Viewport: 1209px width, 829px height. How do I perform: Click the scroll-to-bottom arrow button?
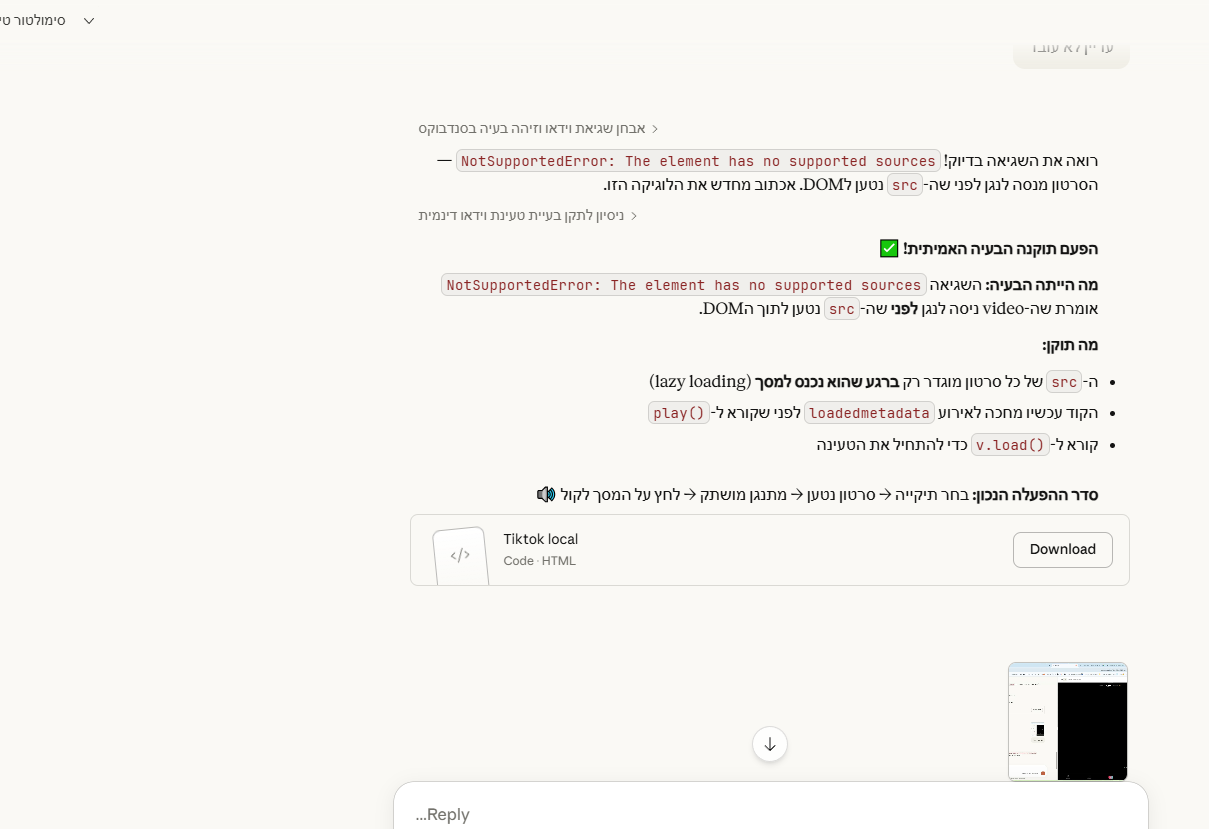[x=770, y=744]
